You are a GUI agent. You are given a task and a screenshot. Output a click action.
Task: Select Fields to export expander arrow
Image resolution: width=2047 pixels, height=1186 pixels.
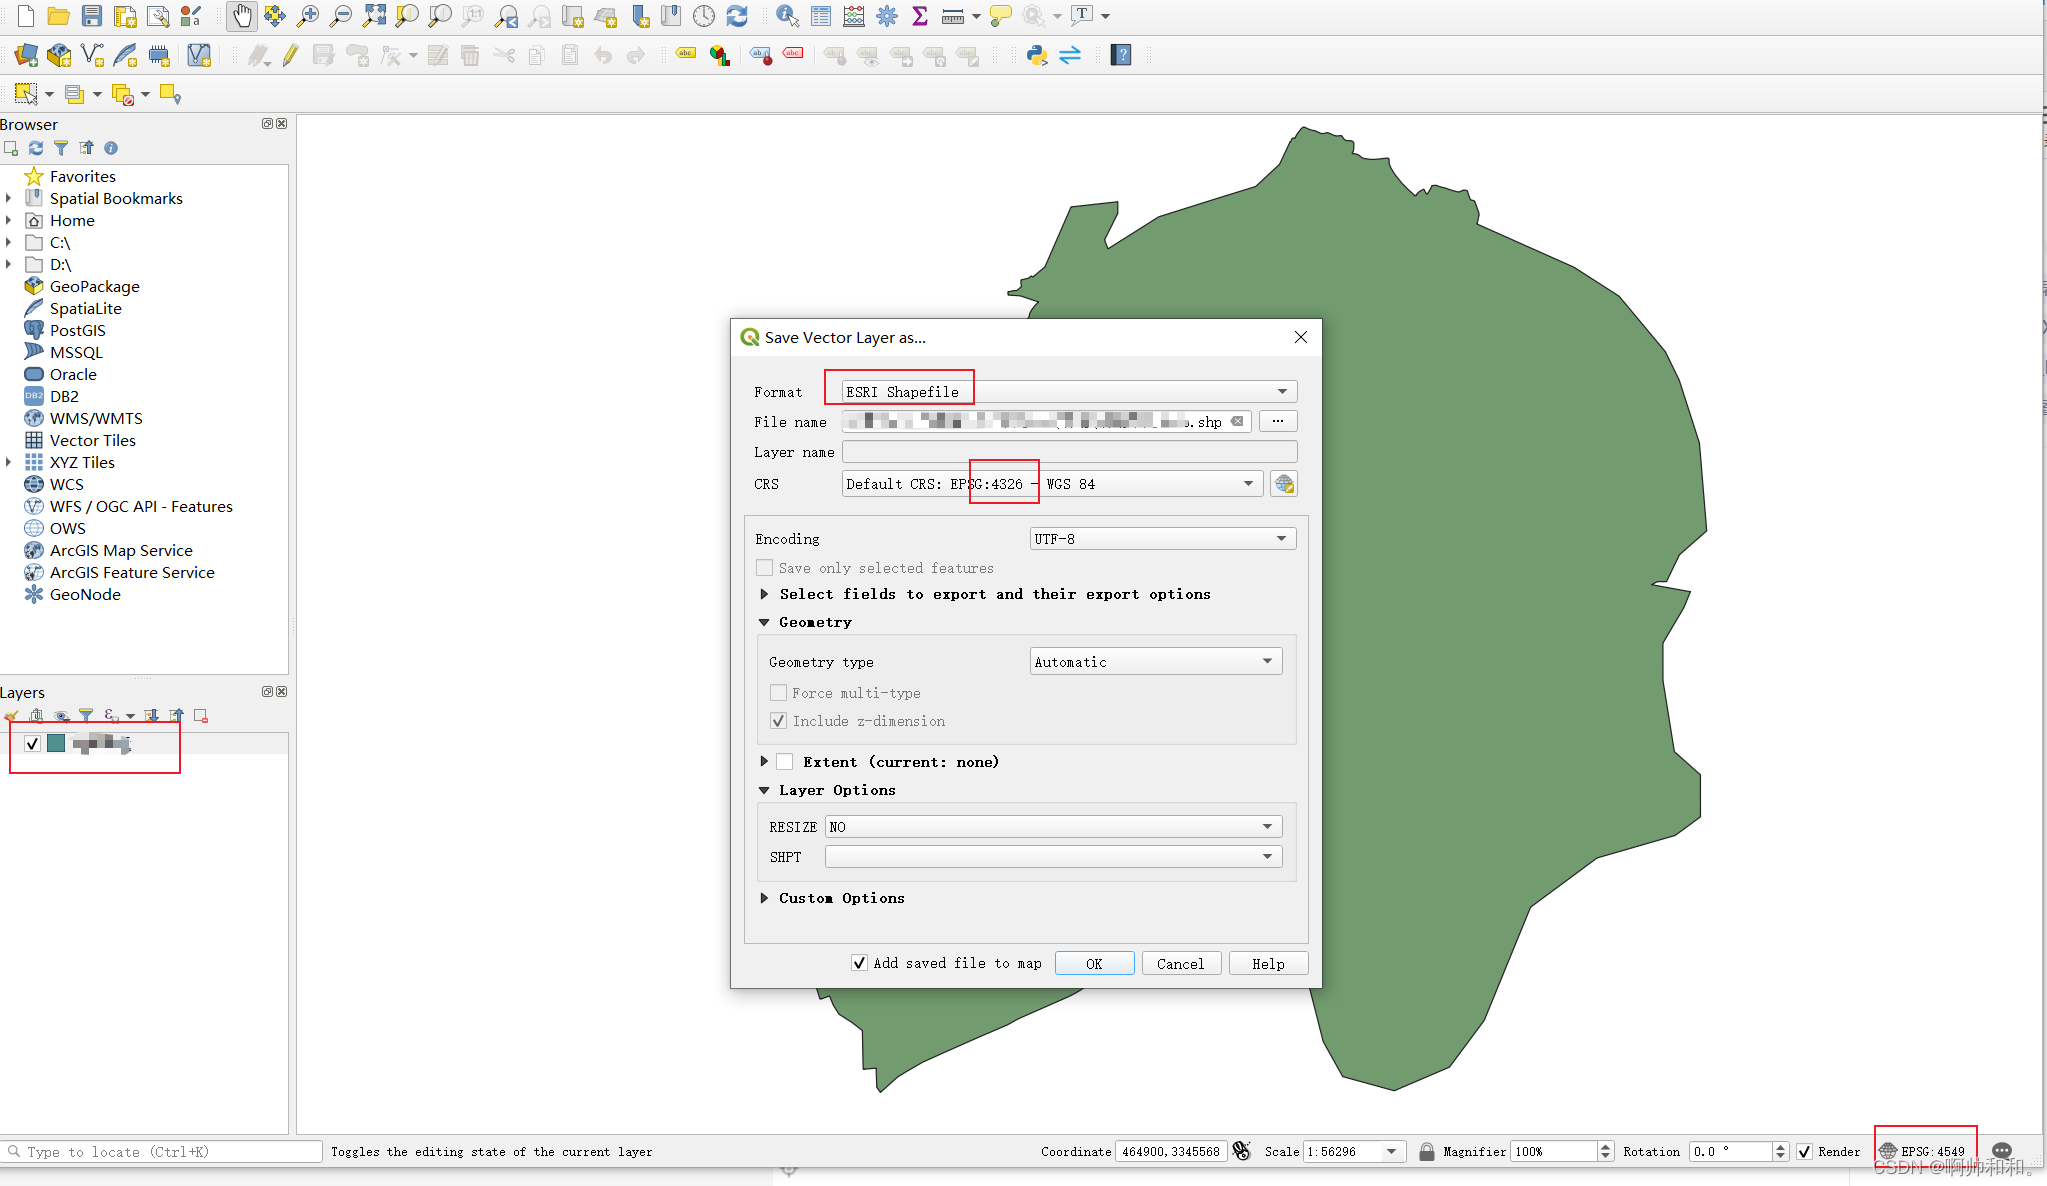(x=765, y=593)
